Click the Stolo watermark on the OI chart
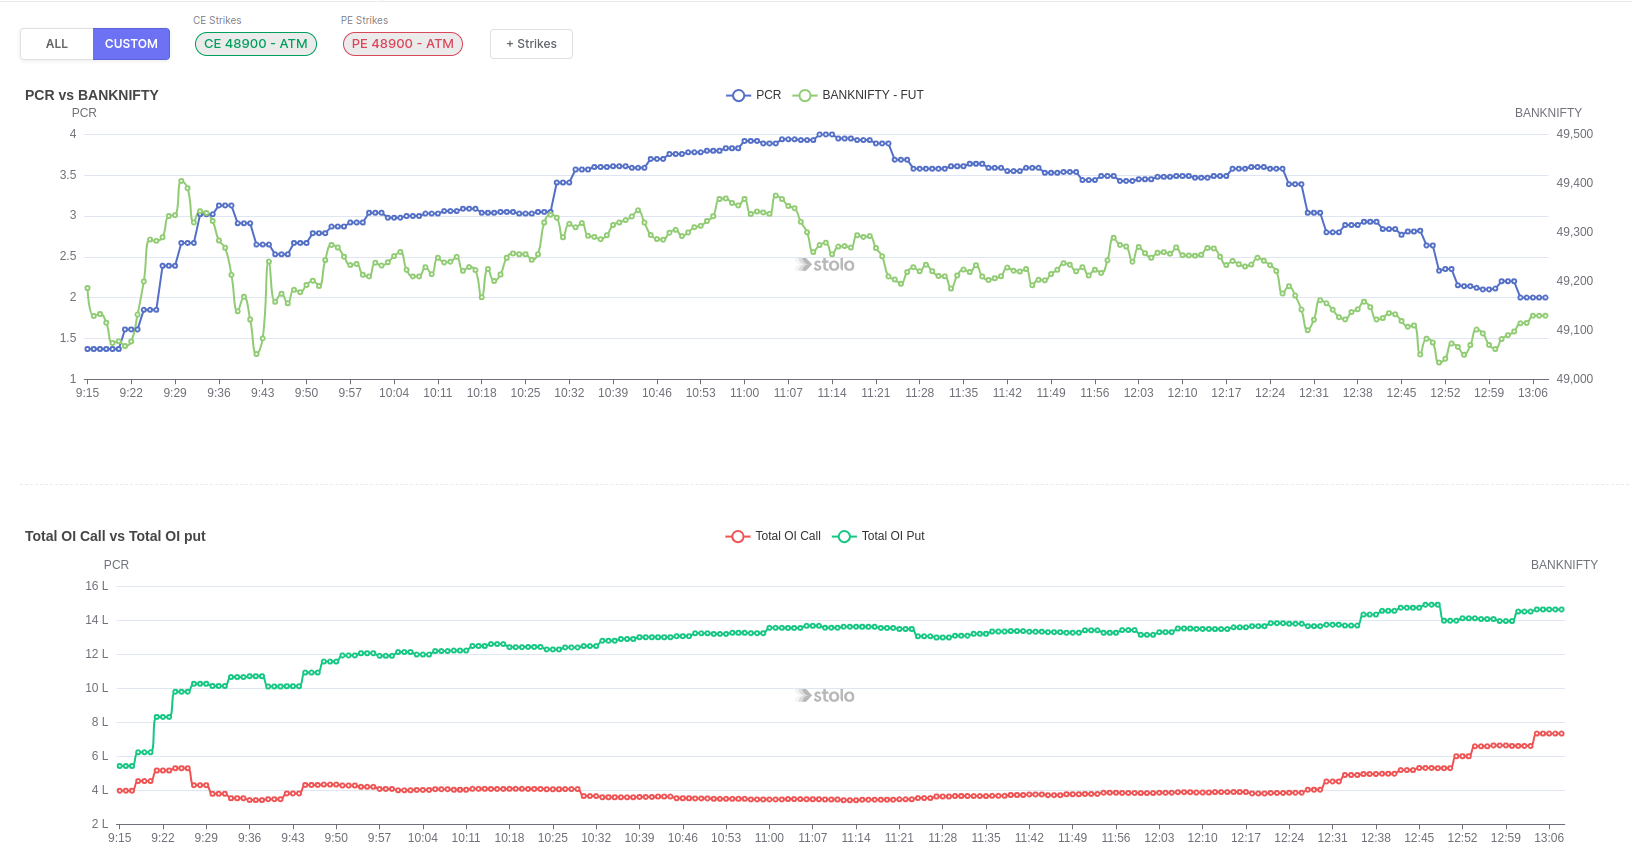 point(825,695)
